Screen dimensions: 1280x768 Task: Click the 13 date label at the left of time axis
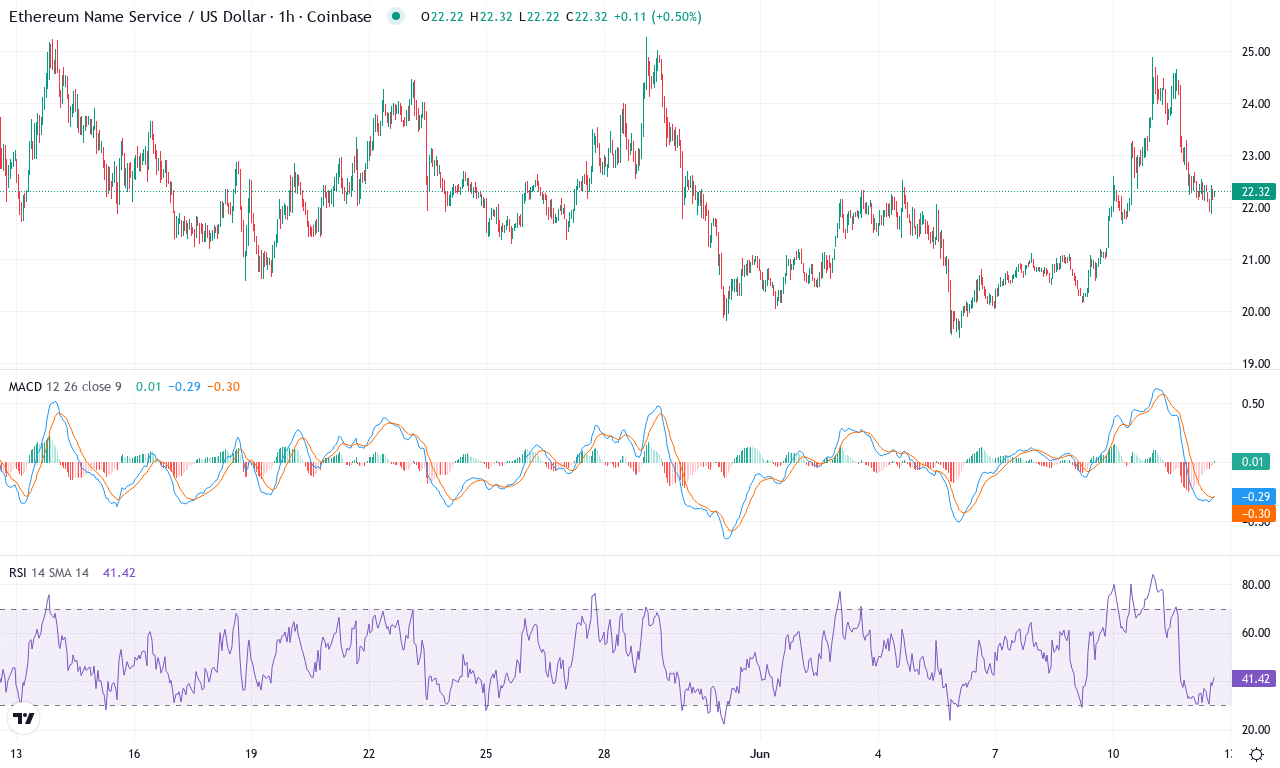(15, 753)
